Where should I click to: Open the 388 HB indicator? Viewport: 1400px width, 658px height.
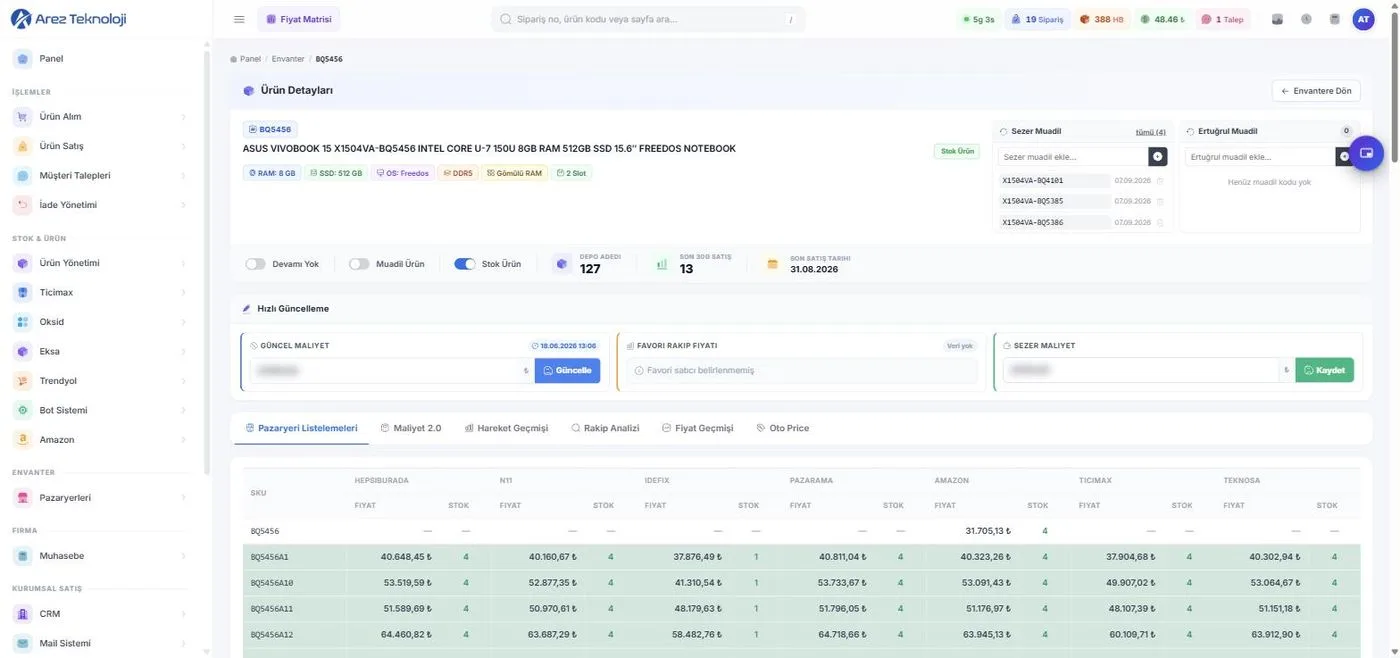(1102, 19)
